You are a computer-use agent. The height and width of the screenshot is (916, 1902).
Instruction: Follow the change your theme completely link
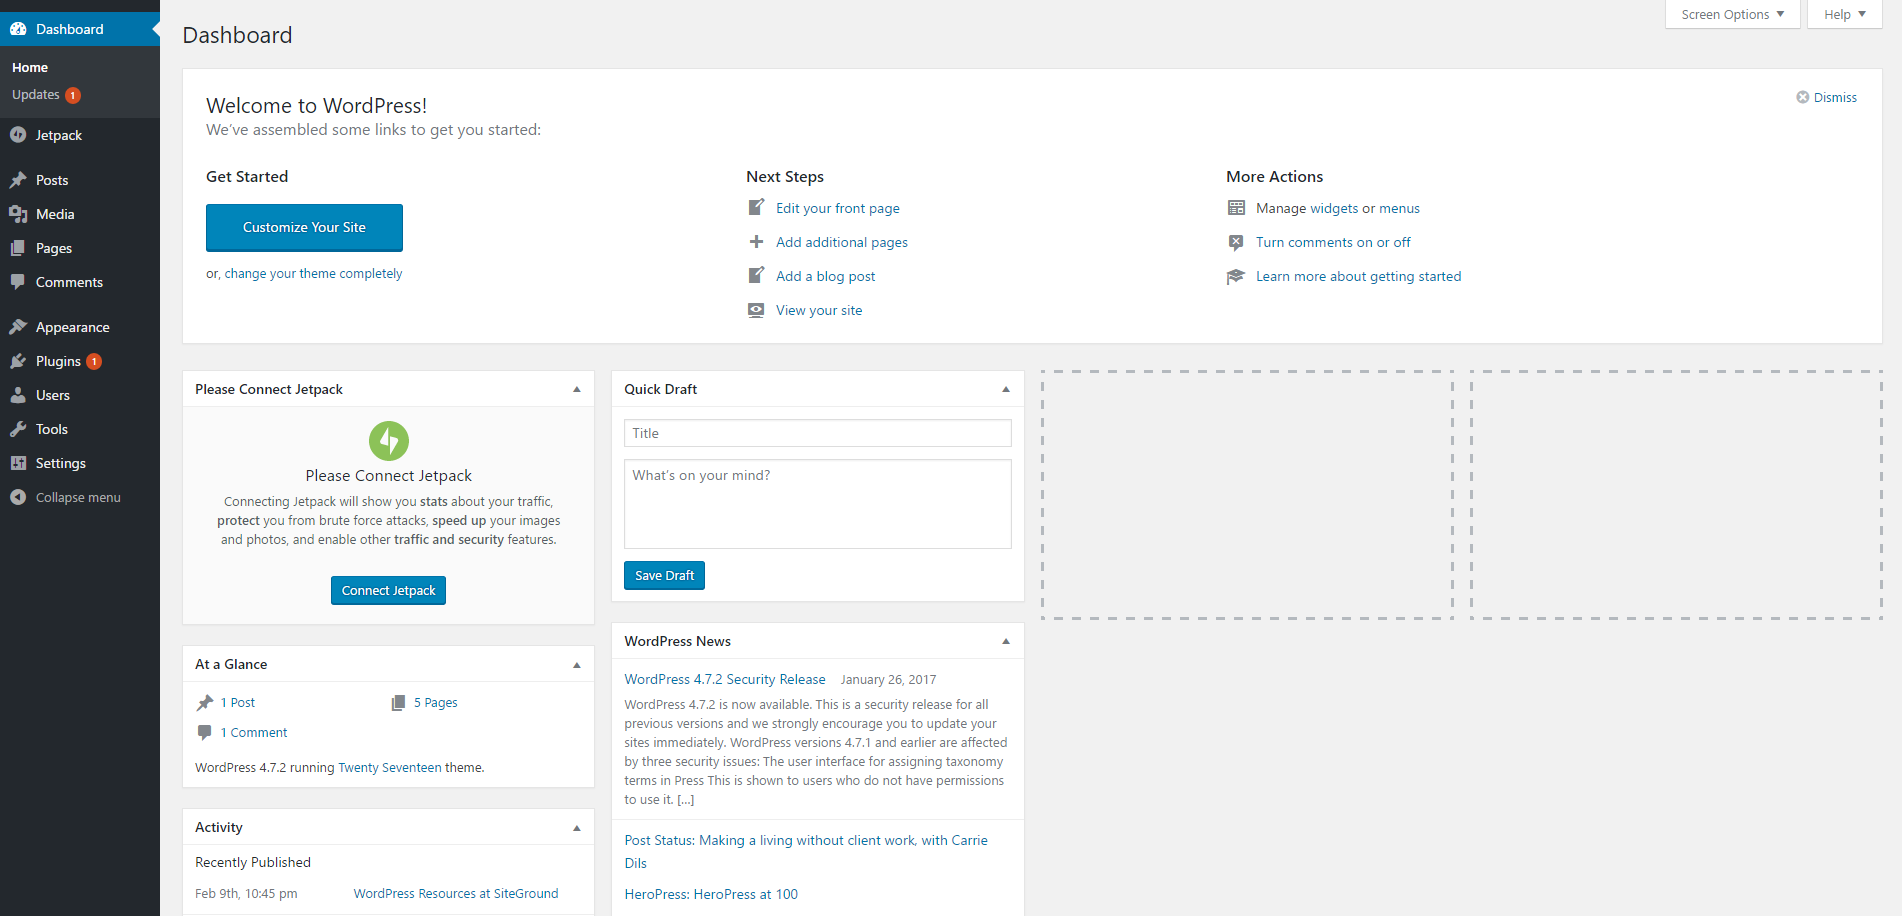click(313, 273)
